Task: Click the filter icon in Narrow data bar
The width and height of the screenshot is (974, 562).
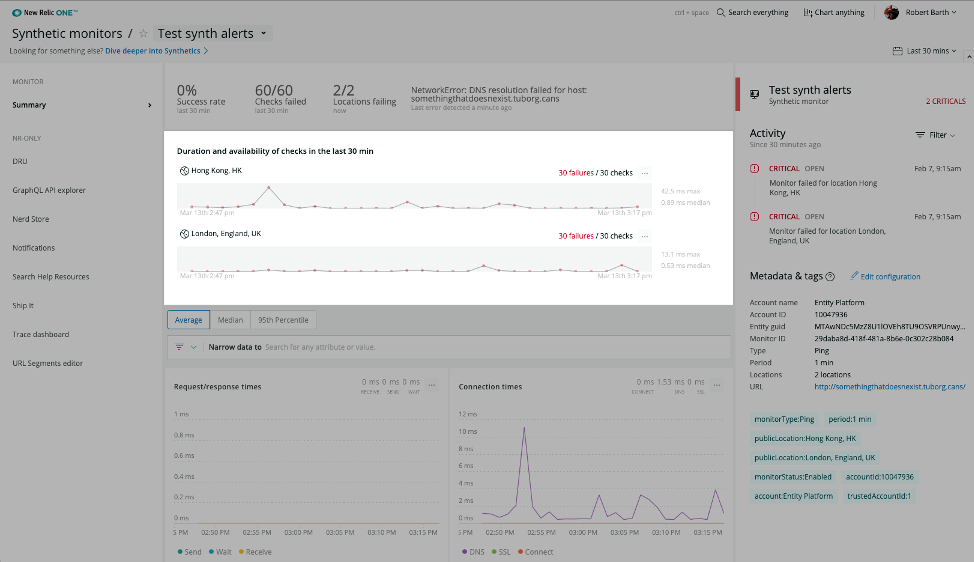Action: [179, 347]
